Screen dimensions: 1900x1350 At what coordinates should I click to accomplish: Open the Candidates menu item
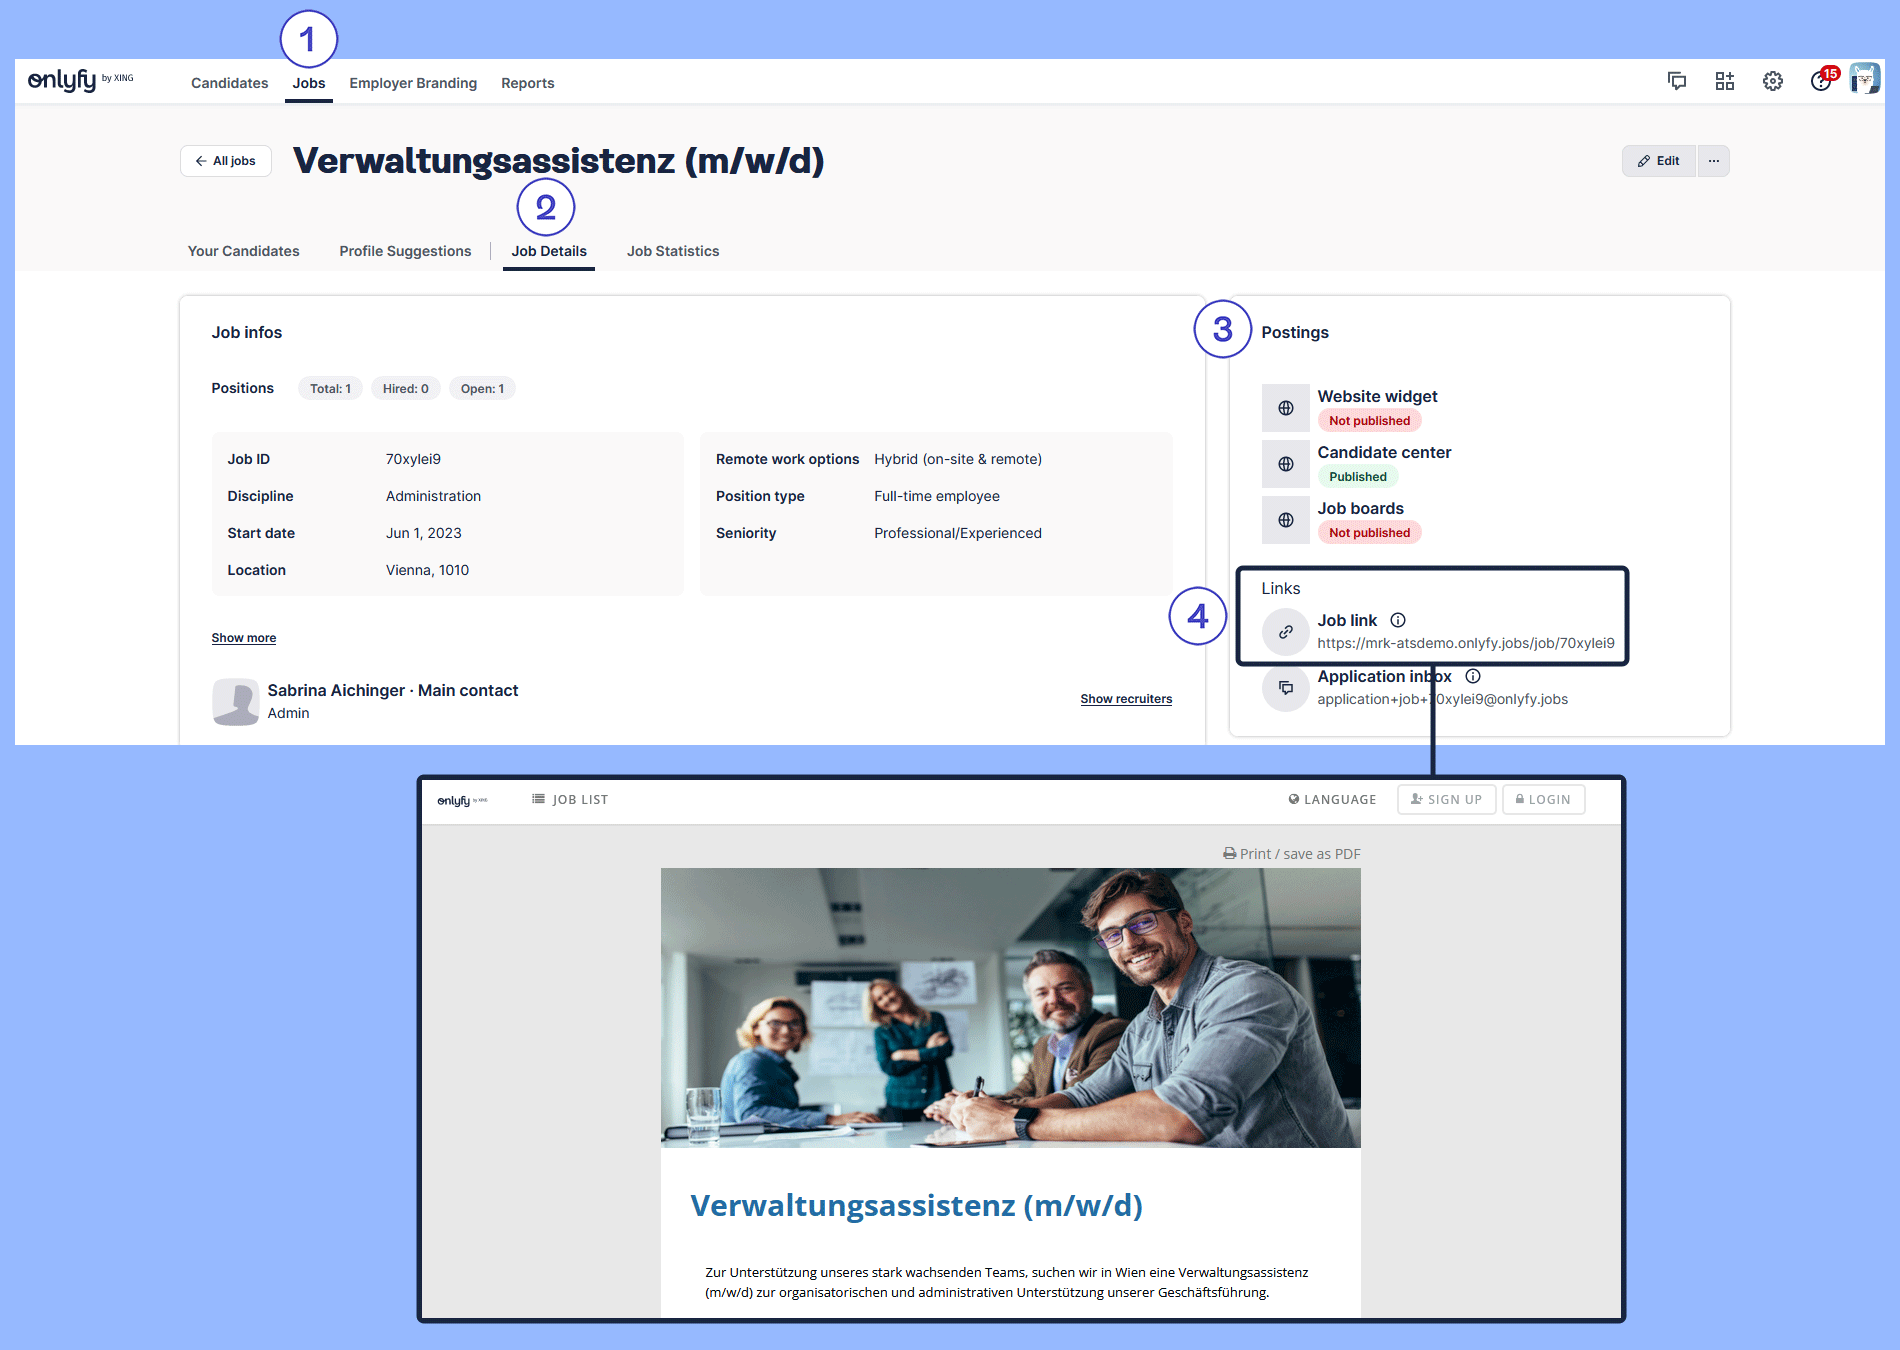coord(229,83)
